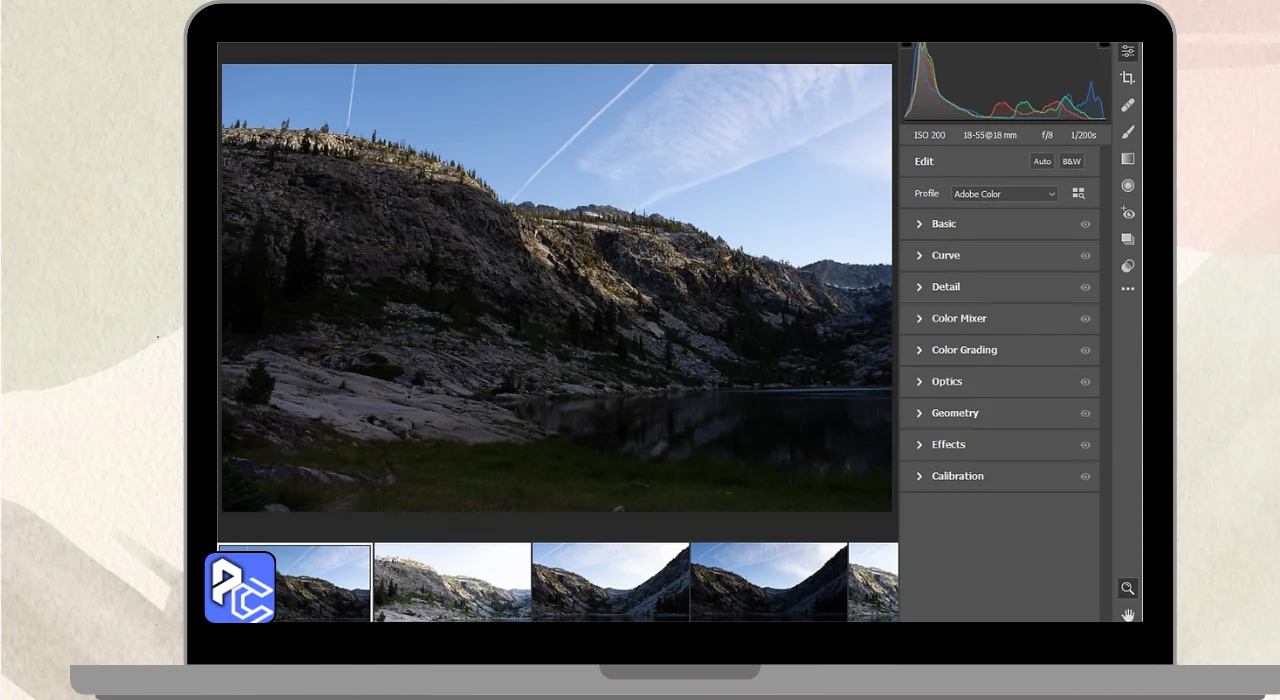This screenshot has height=700, width=1280.
Task: Pick the Radial Filter tool
Action: pyautogui.click(x=1128, y=186)
